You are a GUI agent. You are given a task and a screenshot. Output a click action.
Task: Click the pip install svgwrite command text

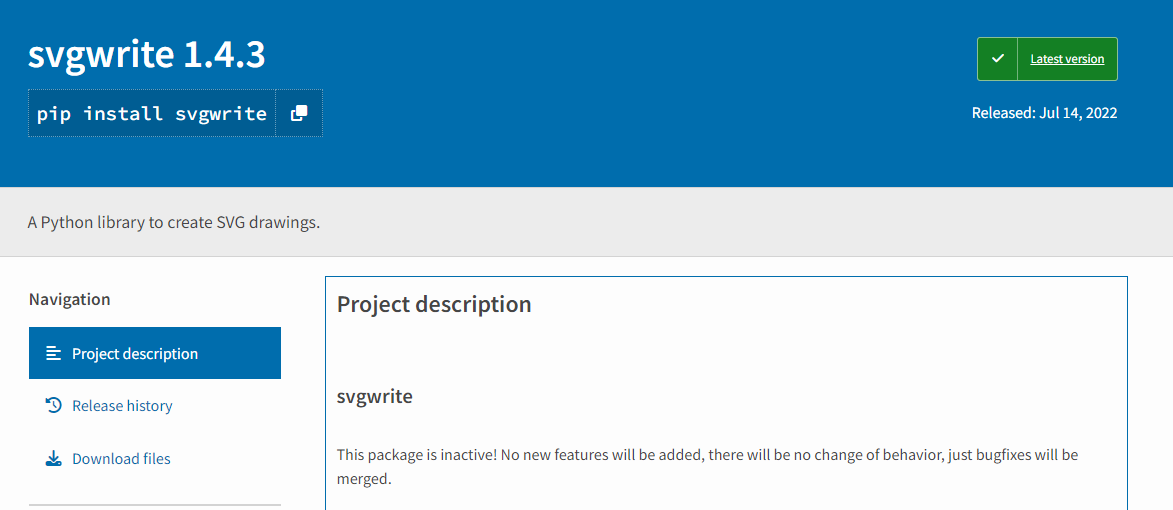point(152,114)
